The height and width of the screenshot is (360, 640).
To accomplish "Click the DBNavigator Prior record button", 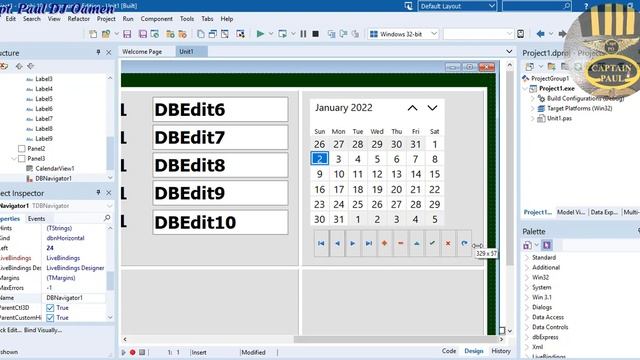I will tap(337, 243).
